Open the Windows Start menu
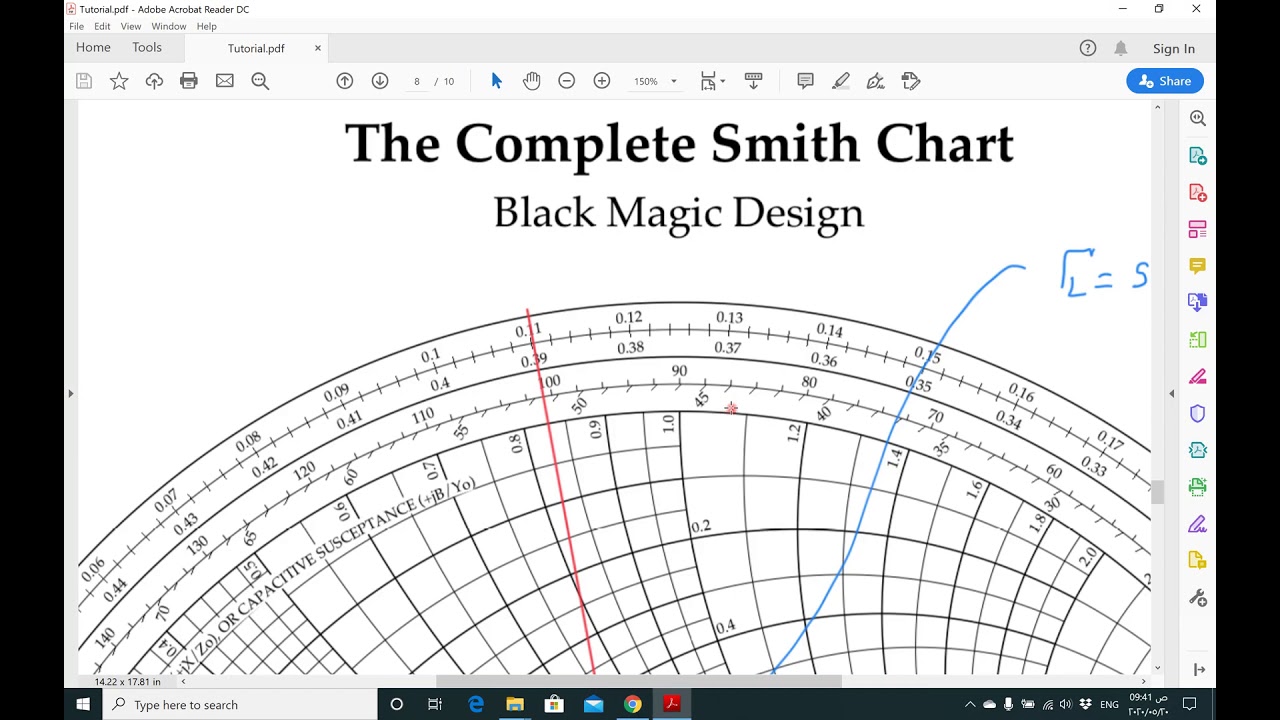The width and height of the screenshot is (1280, 720). (83, 704)
